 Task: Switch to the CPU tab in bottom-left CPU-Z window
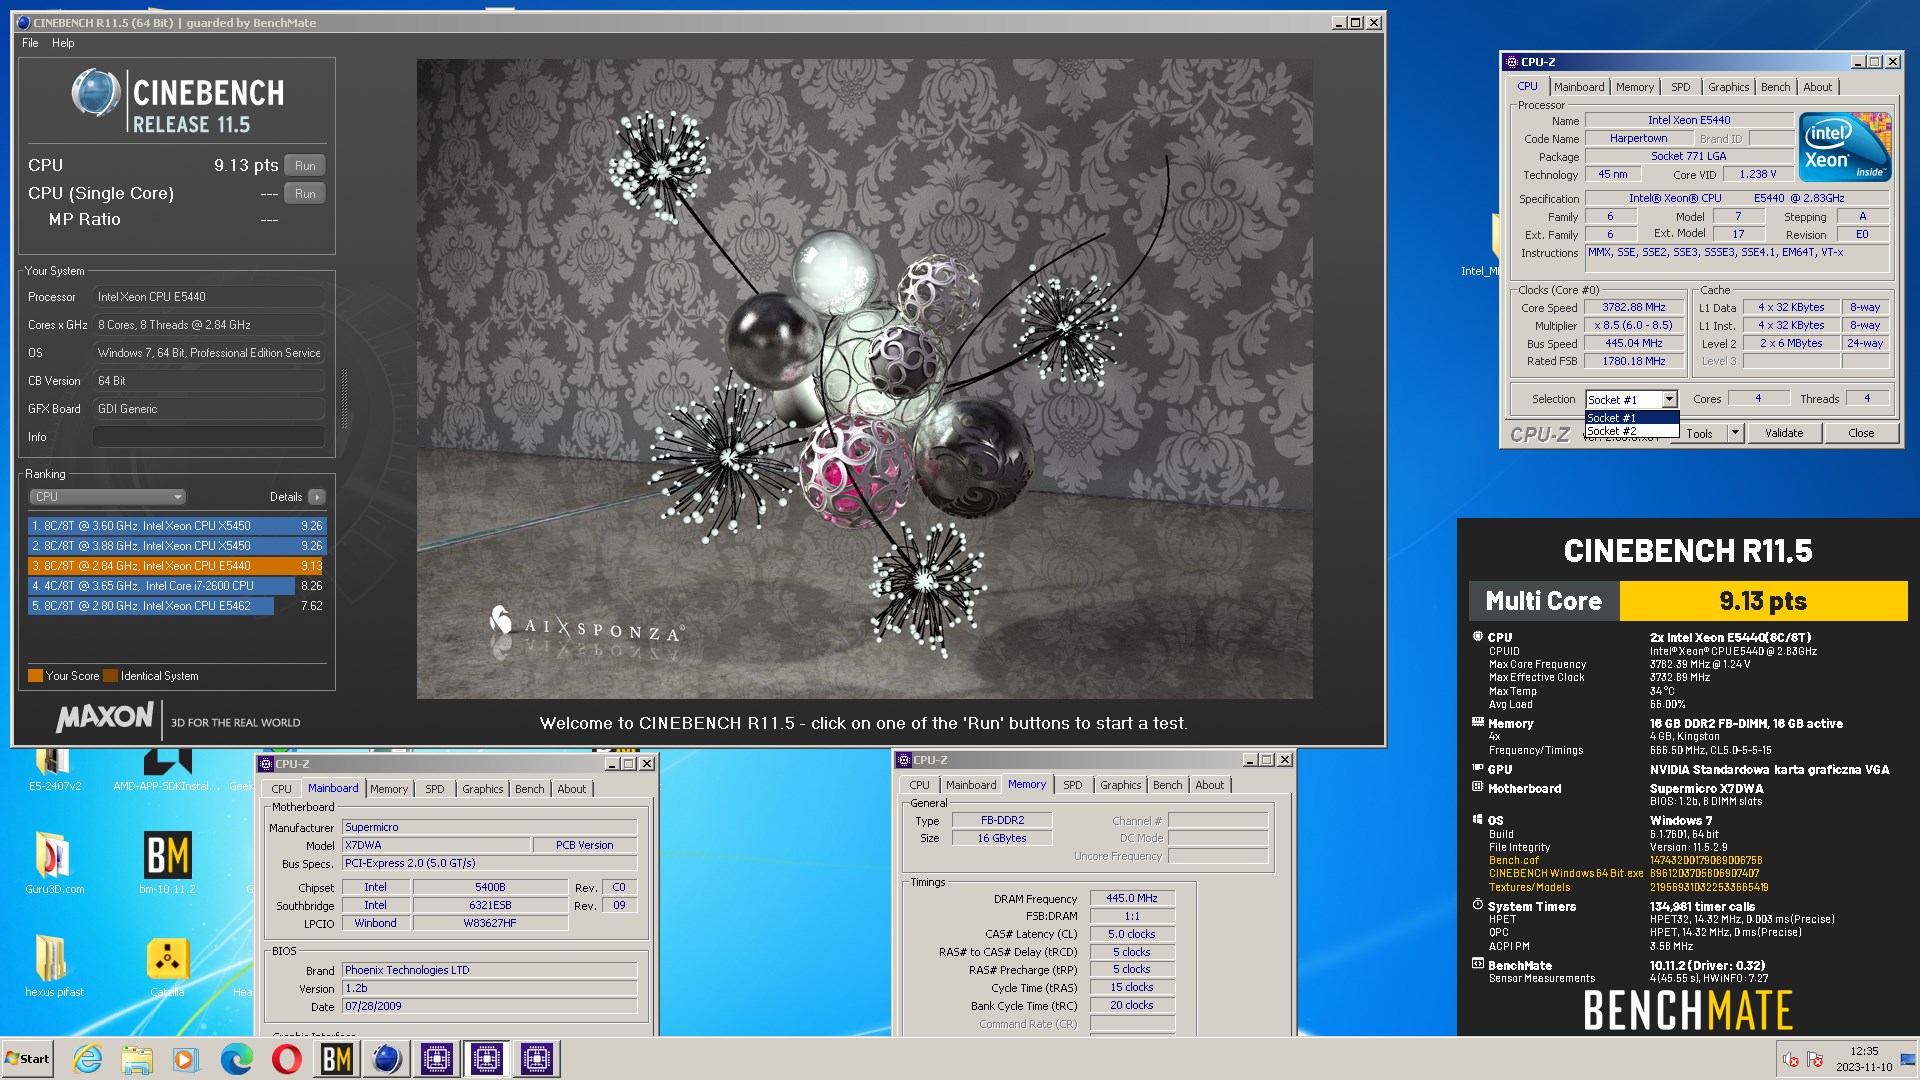[x=281, y=789]
